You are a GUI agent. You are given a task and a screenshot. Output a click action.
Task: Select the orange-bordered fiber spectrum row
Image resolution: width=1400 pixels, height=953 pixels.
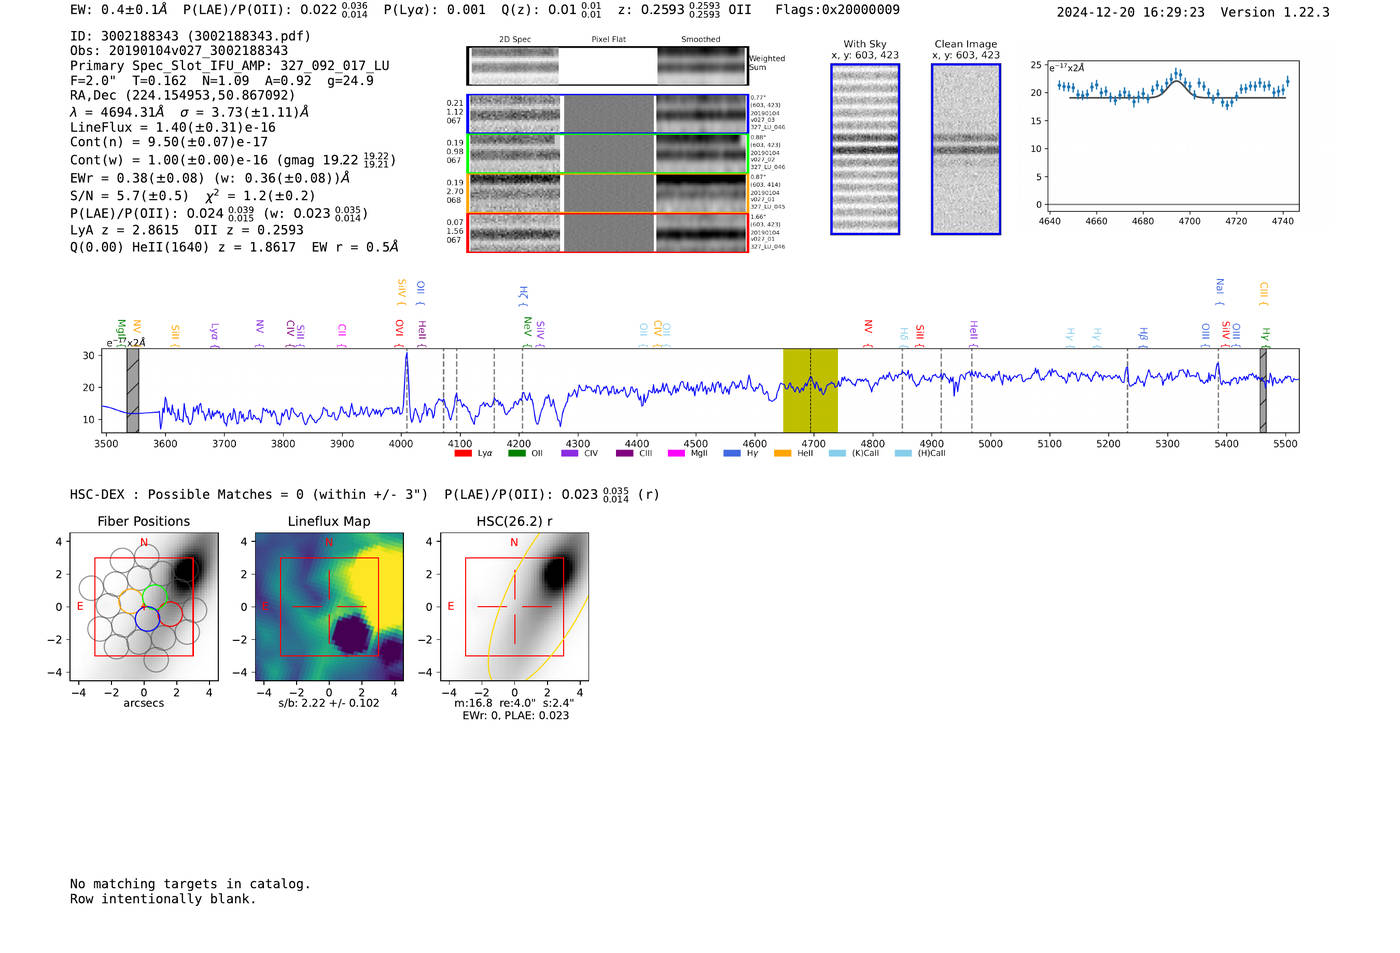(608, 193)
